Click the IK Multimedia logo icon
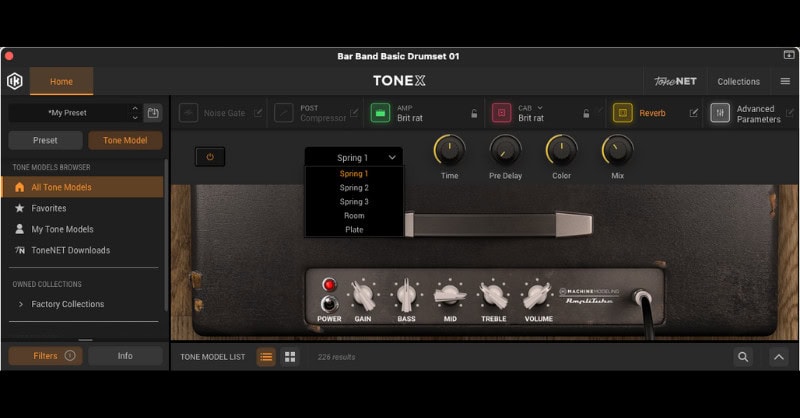 15,81
